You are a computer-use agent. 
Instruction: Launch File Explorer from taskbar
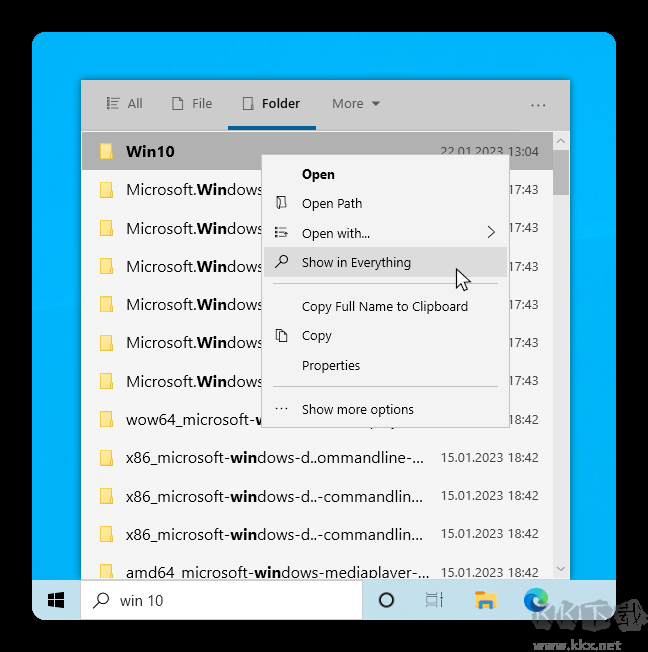point(485,600)
